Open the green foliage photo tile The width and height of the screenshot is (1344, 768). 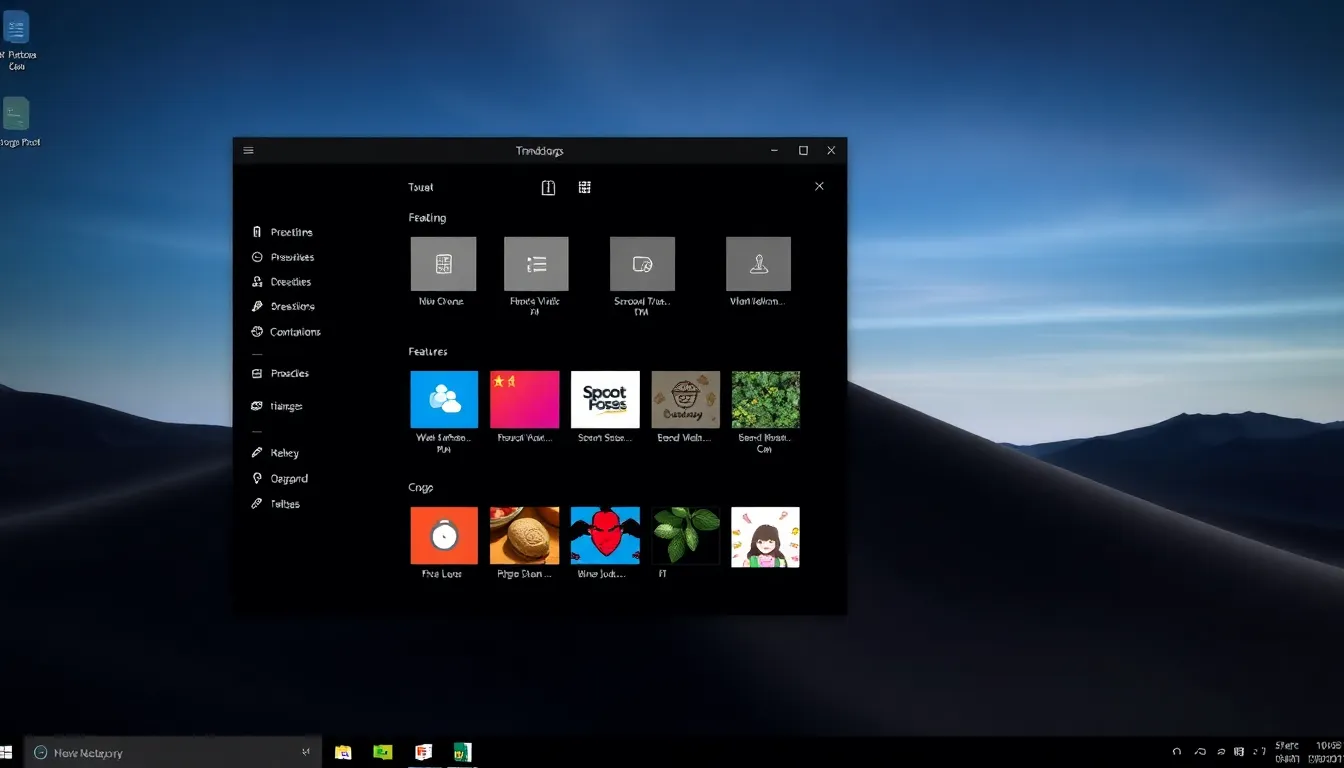766,399
